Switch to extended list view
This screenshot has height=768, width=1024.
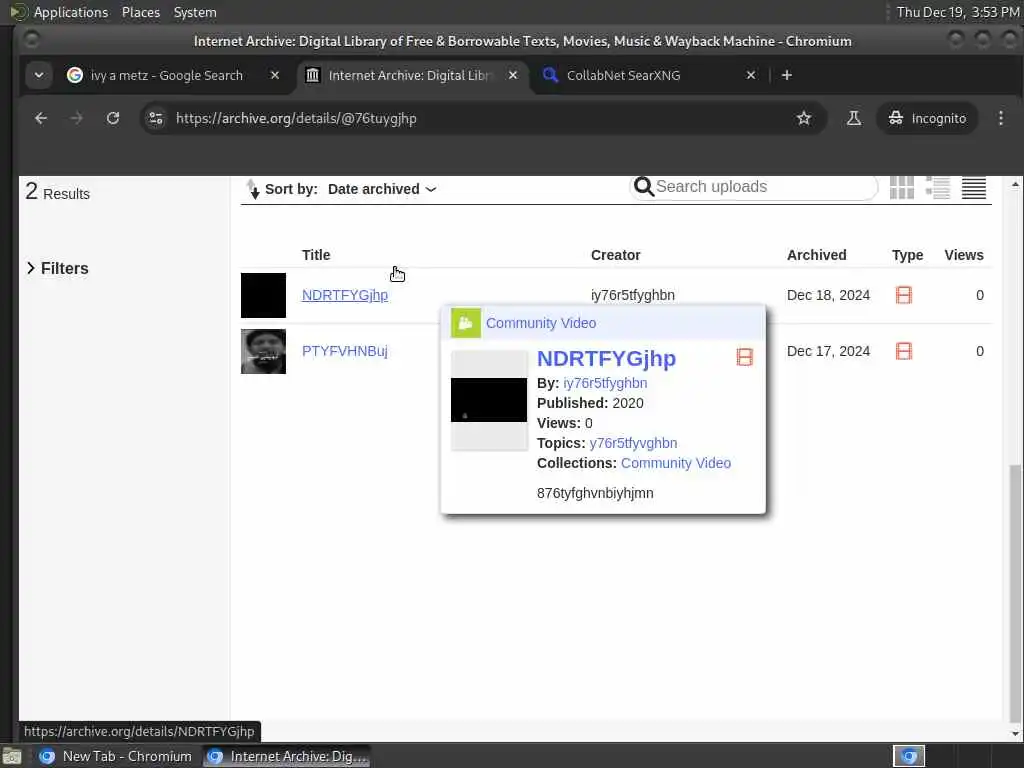click(x=938, y=188)
